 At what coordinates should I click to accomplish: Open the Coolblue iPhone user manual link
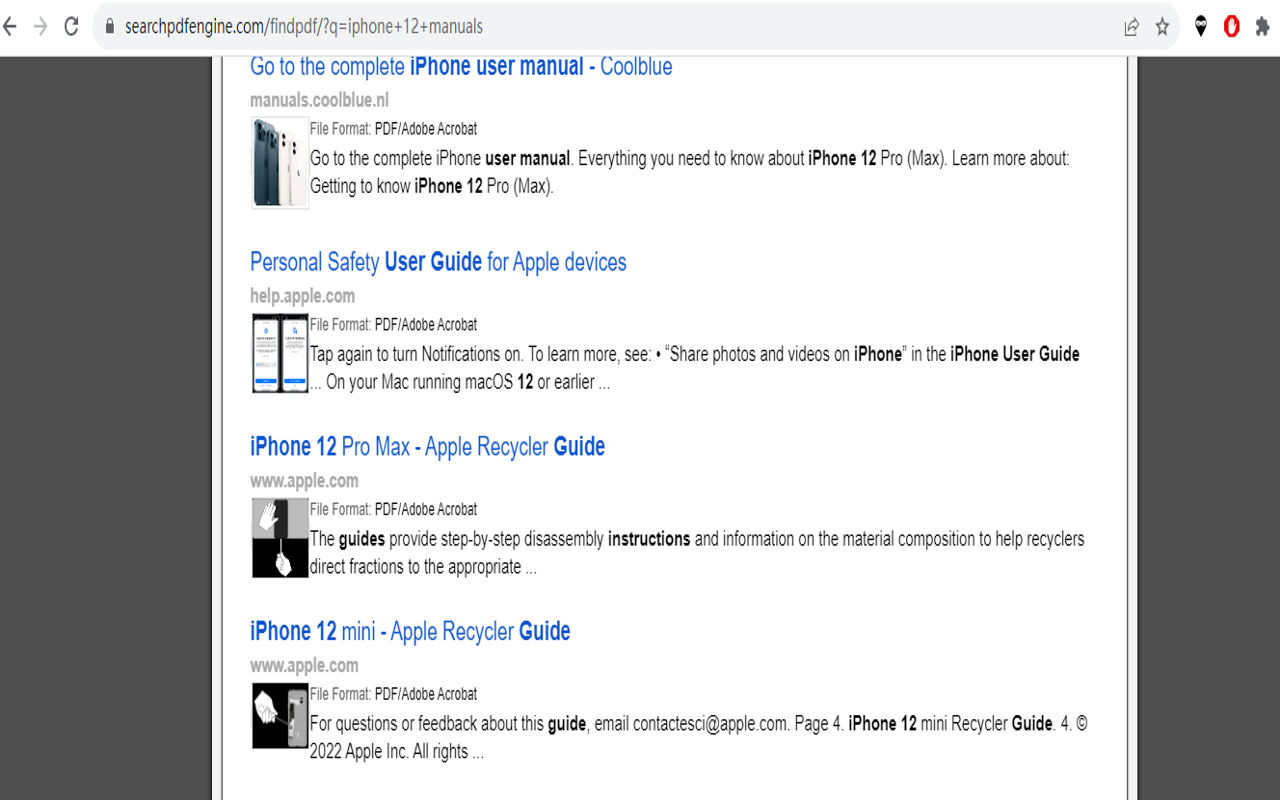pos(461,67)
